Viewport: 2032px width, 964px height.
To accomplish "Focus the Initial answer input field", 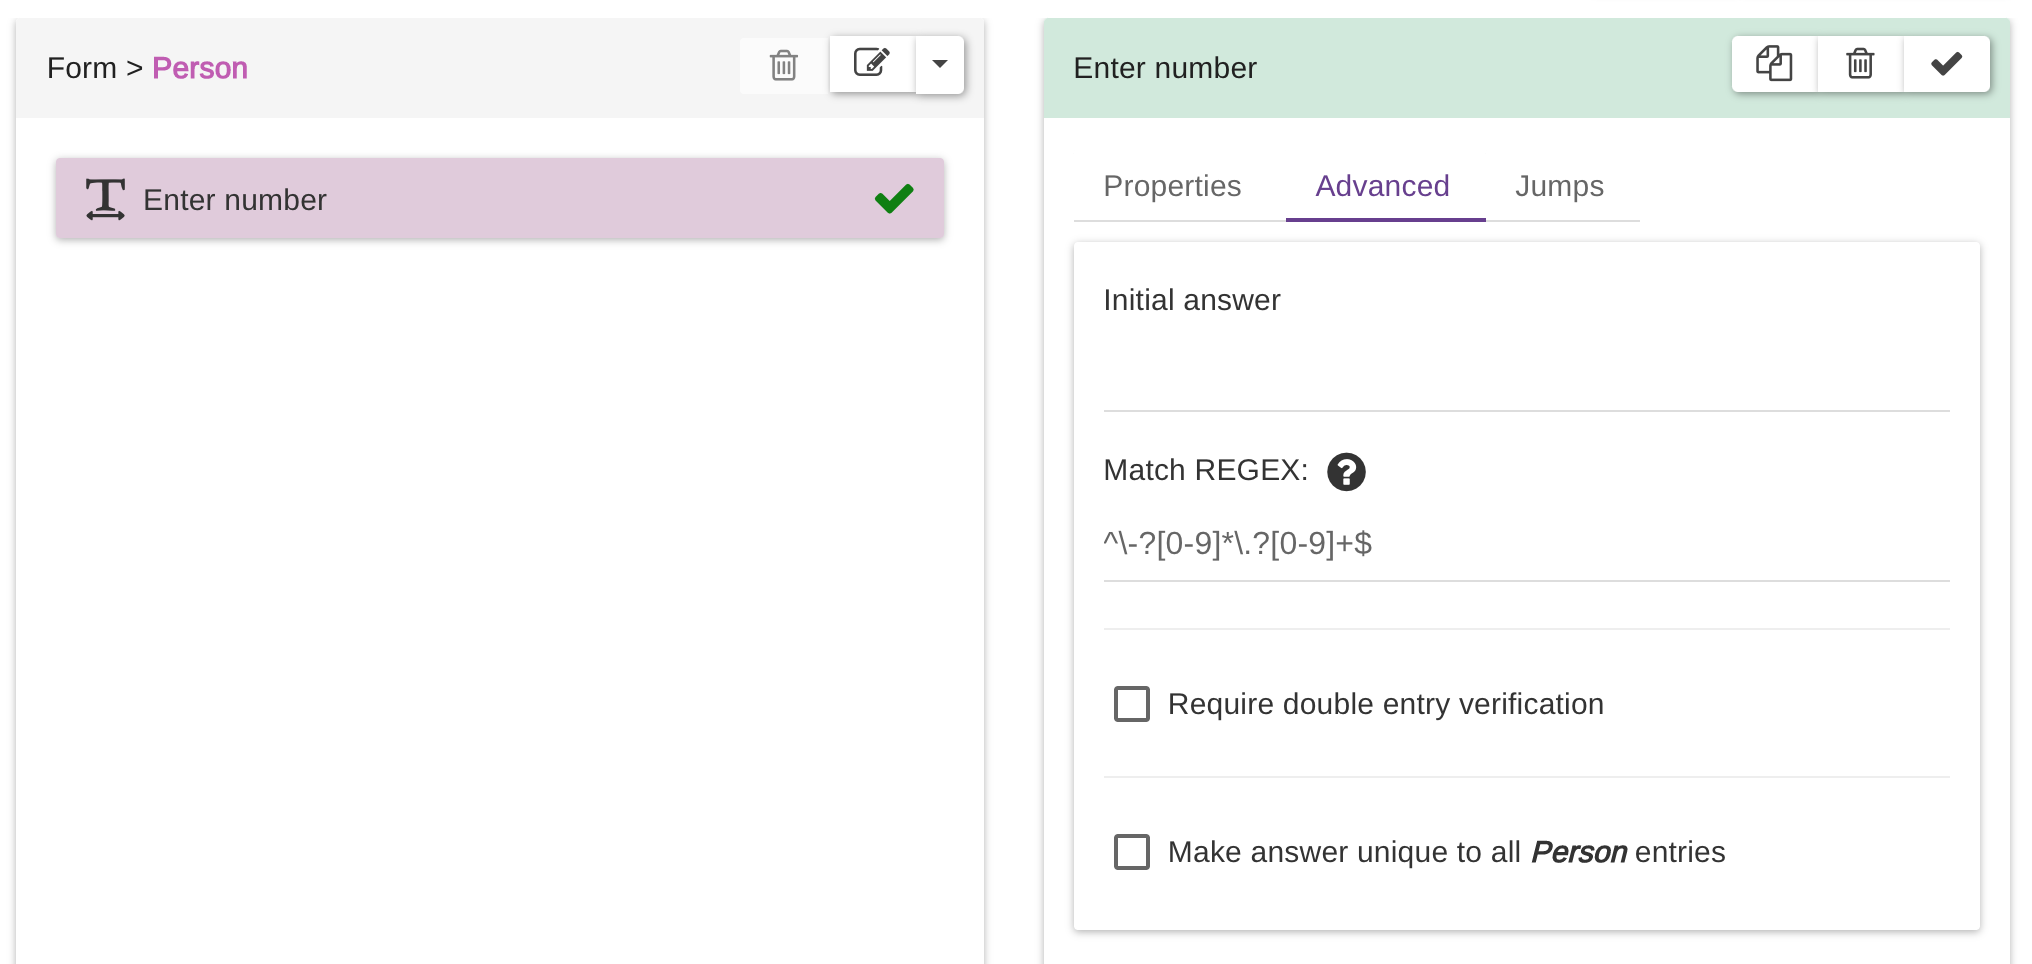I will 1526,375.
